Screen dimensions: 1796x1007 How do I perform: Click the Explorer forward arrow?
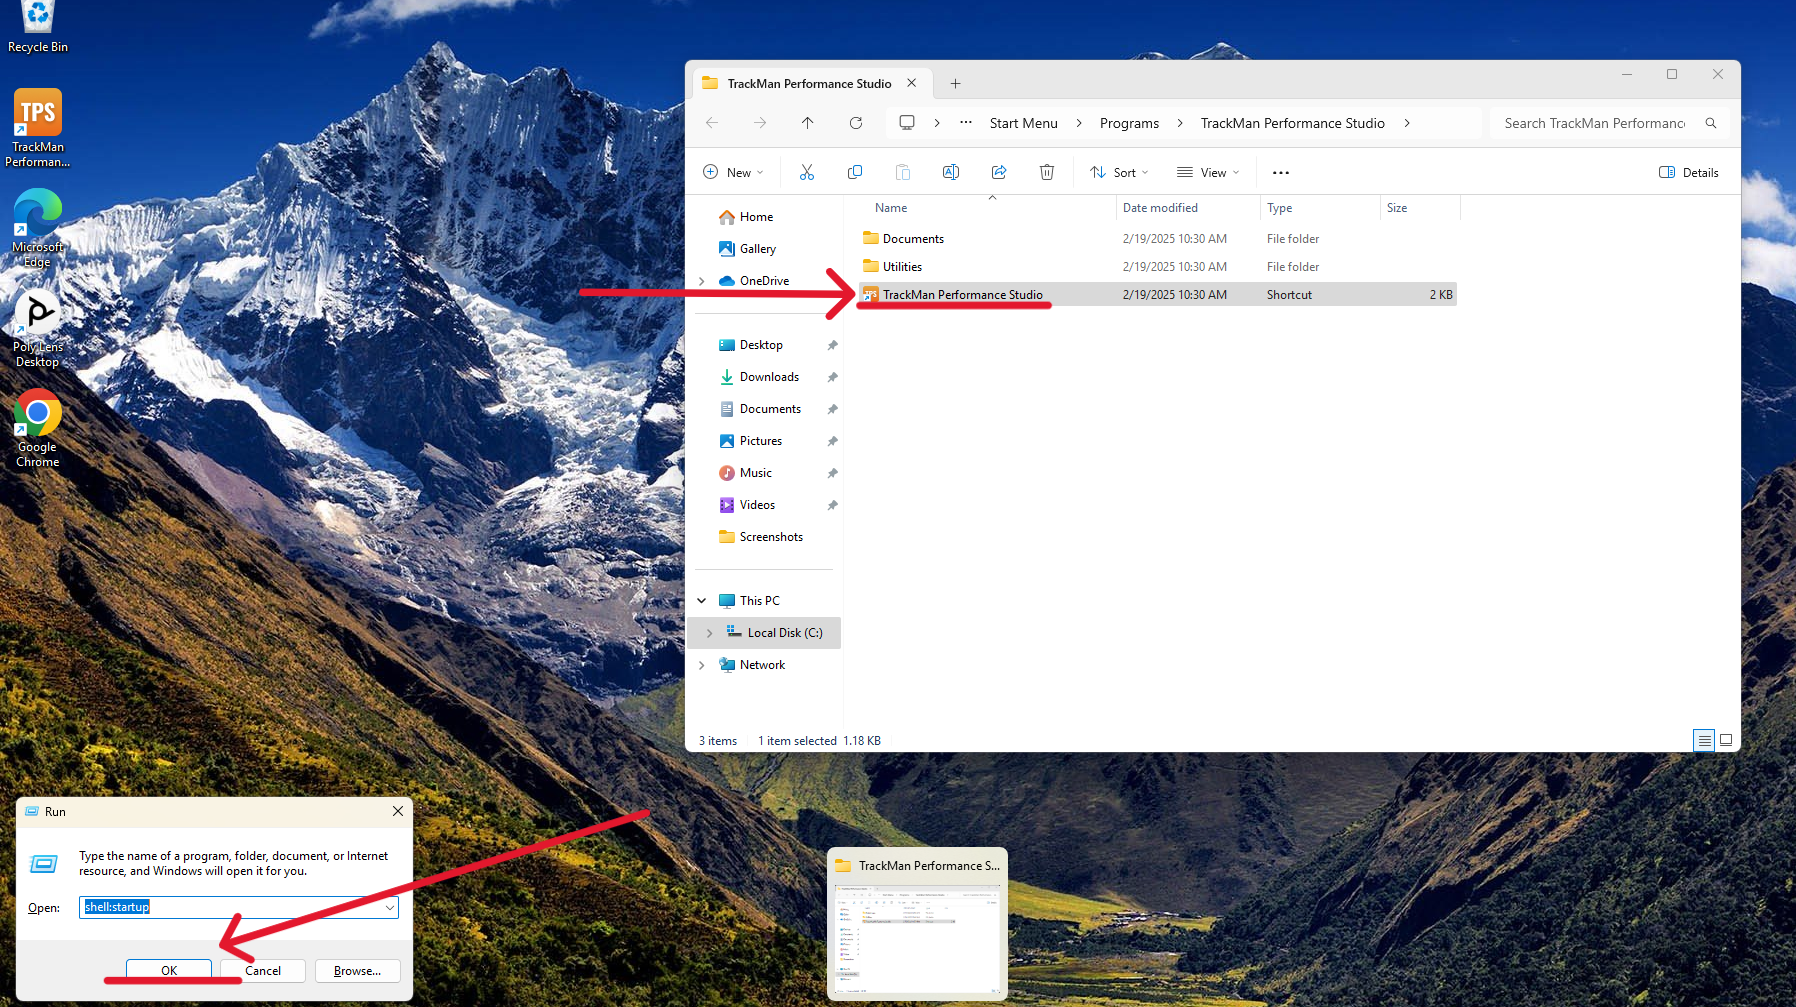coord(760,123)
